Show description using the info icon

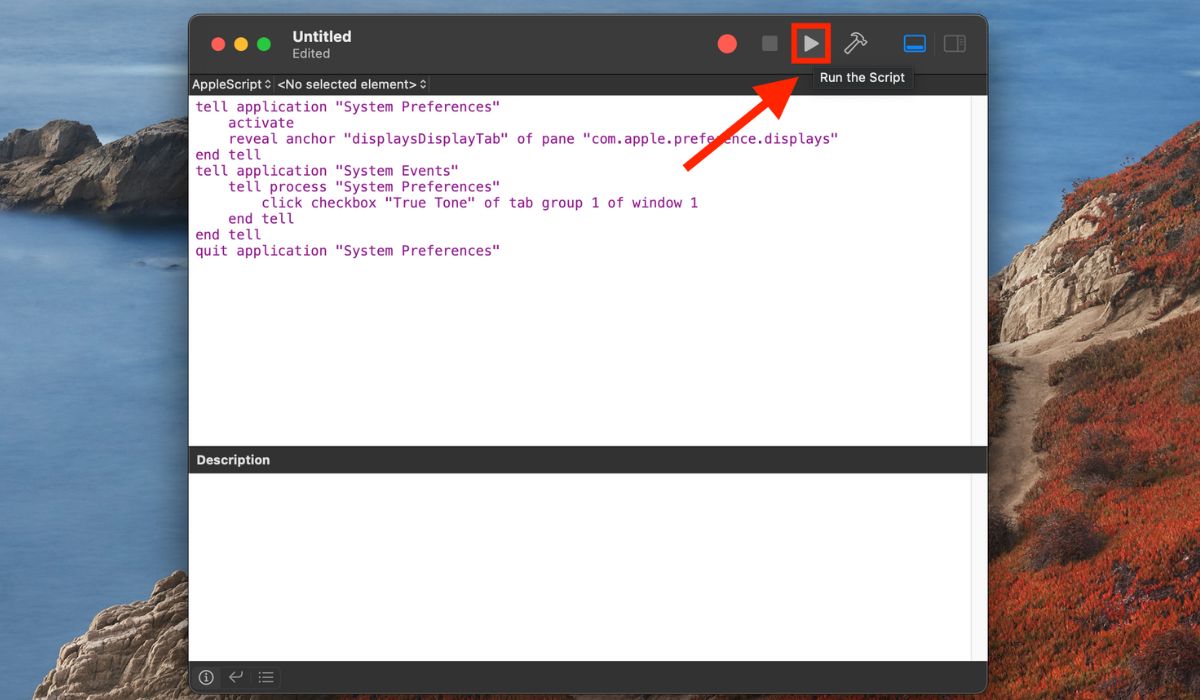click(x=206, y=677)
